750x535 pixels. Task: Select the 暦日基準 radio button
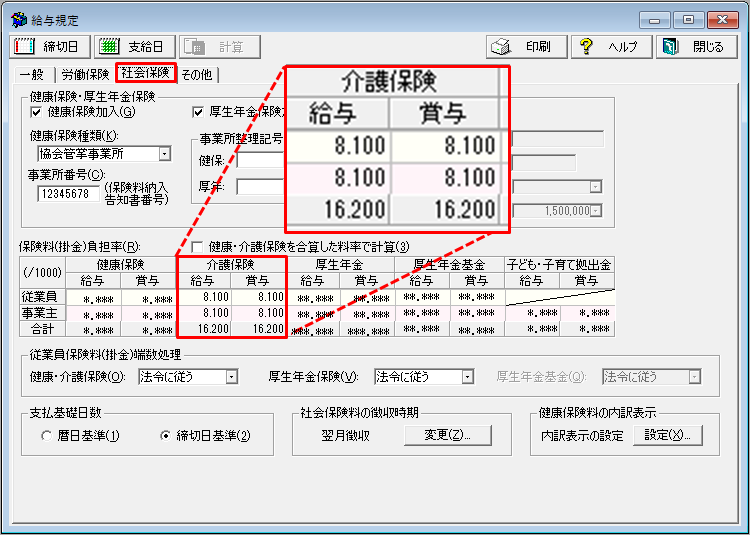pyautogui.click(x=46, y=436)
